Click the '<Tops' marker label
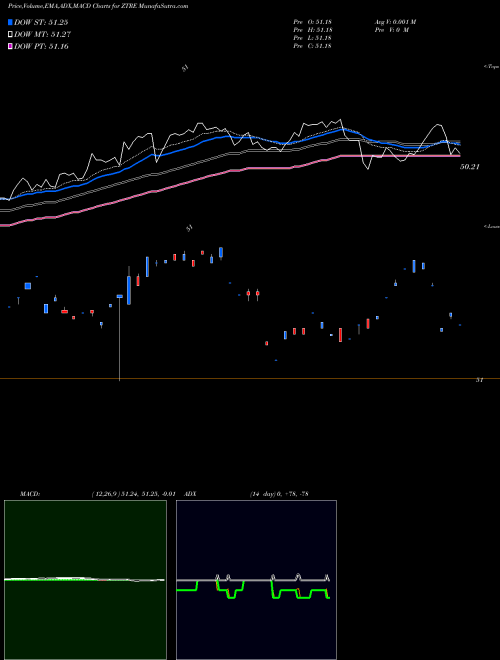500x660 pixels. pos(492,67)
